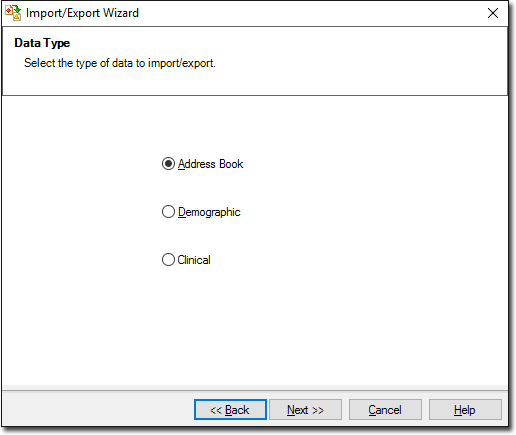Go back with the << Back button
This screenshot has width=516, height=435.
230,410
